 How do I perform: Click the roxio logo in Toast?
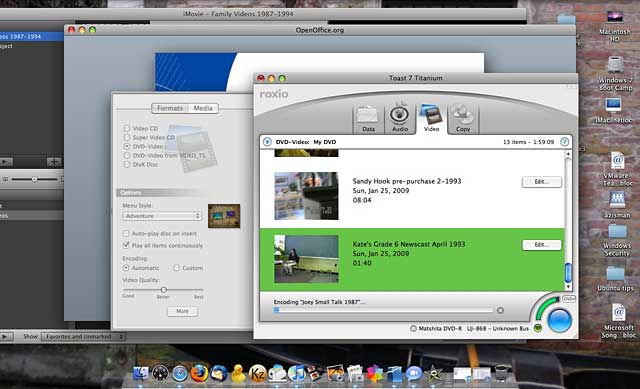point(274,94)
